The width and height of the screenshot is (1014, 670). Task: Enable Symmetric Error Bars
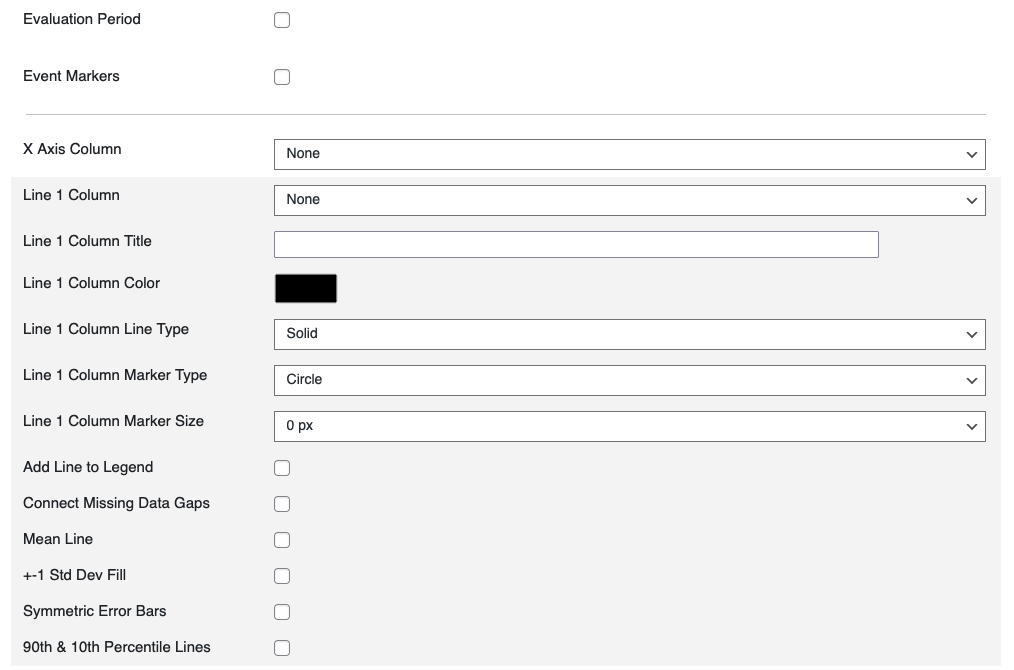(x=281, y=611)
